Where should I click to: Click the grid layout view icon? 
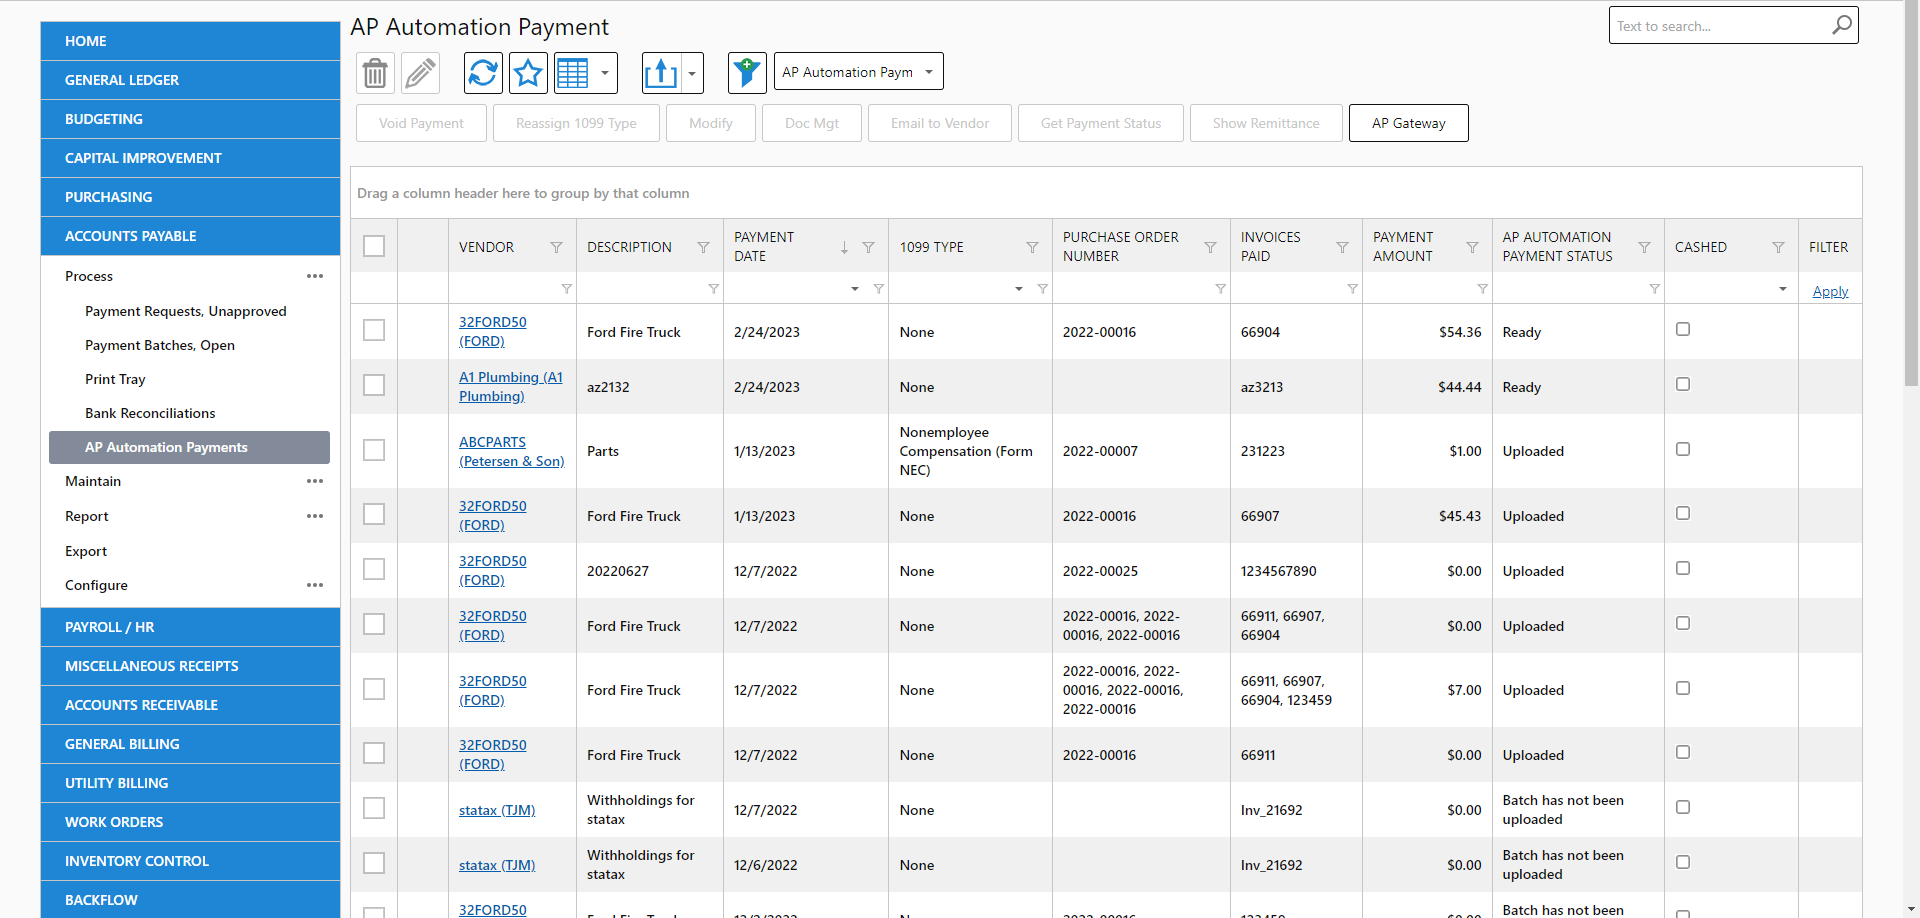click(578, 73)
